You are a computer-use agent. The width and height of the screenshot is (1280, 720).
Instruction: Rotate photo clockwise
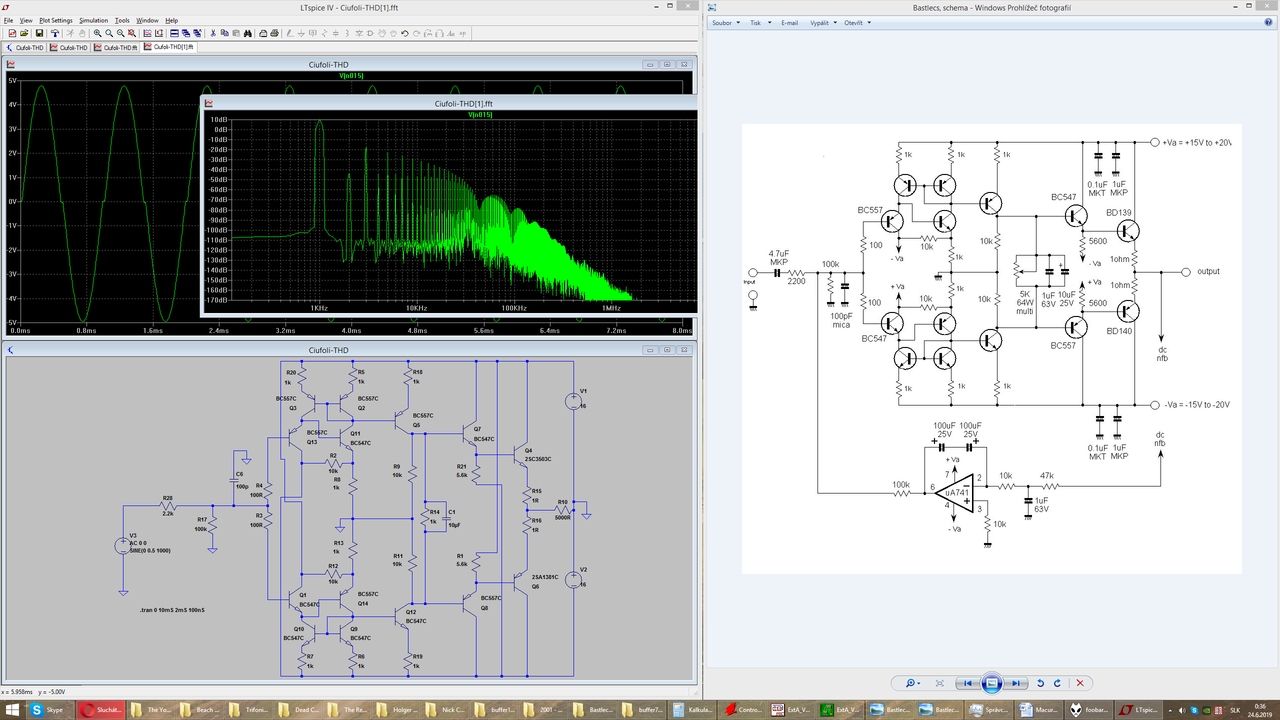coord(1058,683)
